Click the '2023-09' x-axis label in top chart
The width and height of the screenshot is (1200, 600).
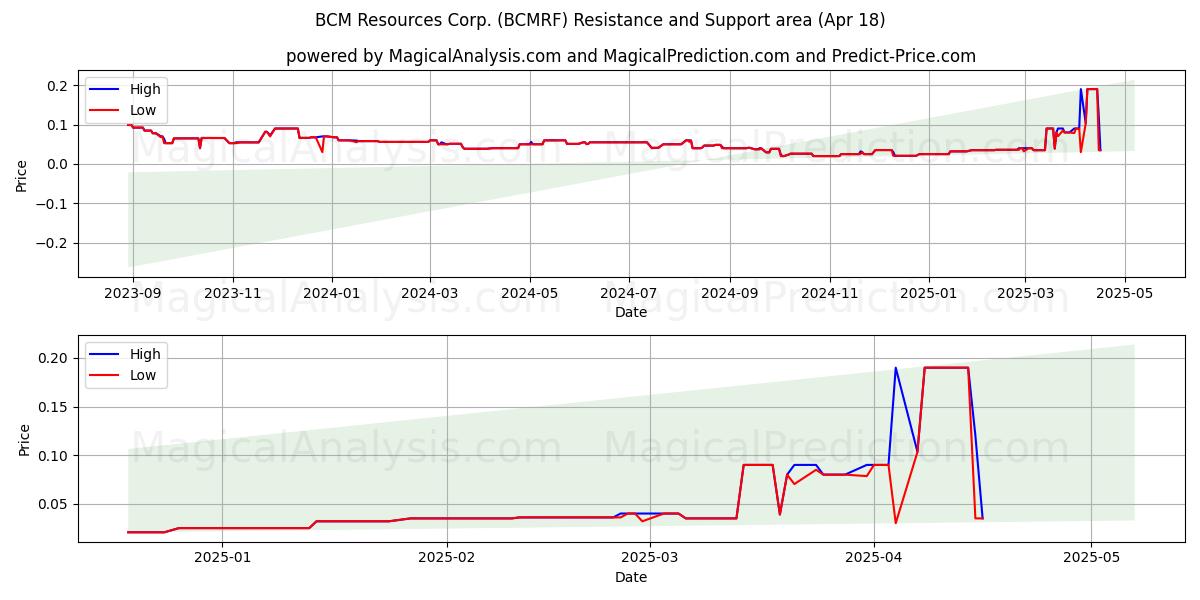pyautogui.click(x=134, y=294)
